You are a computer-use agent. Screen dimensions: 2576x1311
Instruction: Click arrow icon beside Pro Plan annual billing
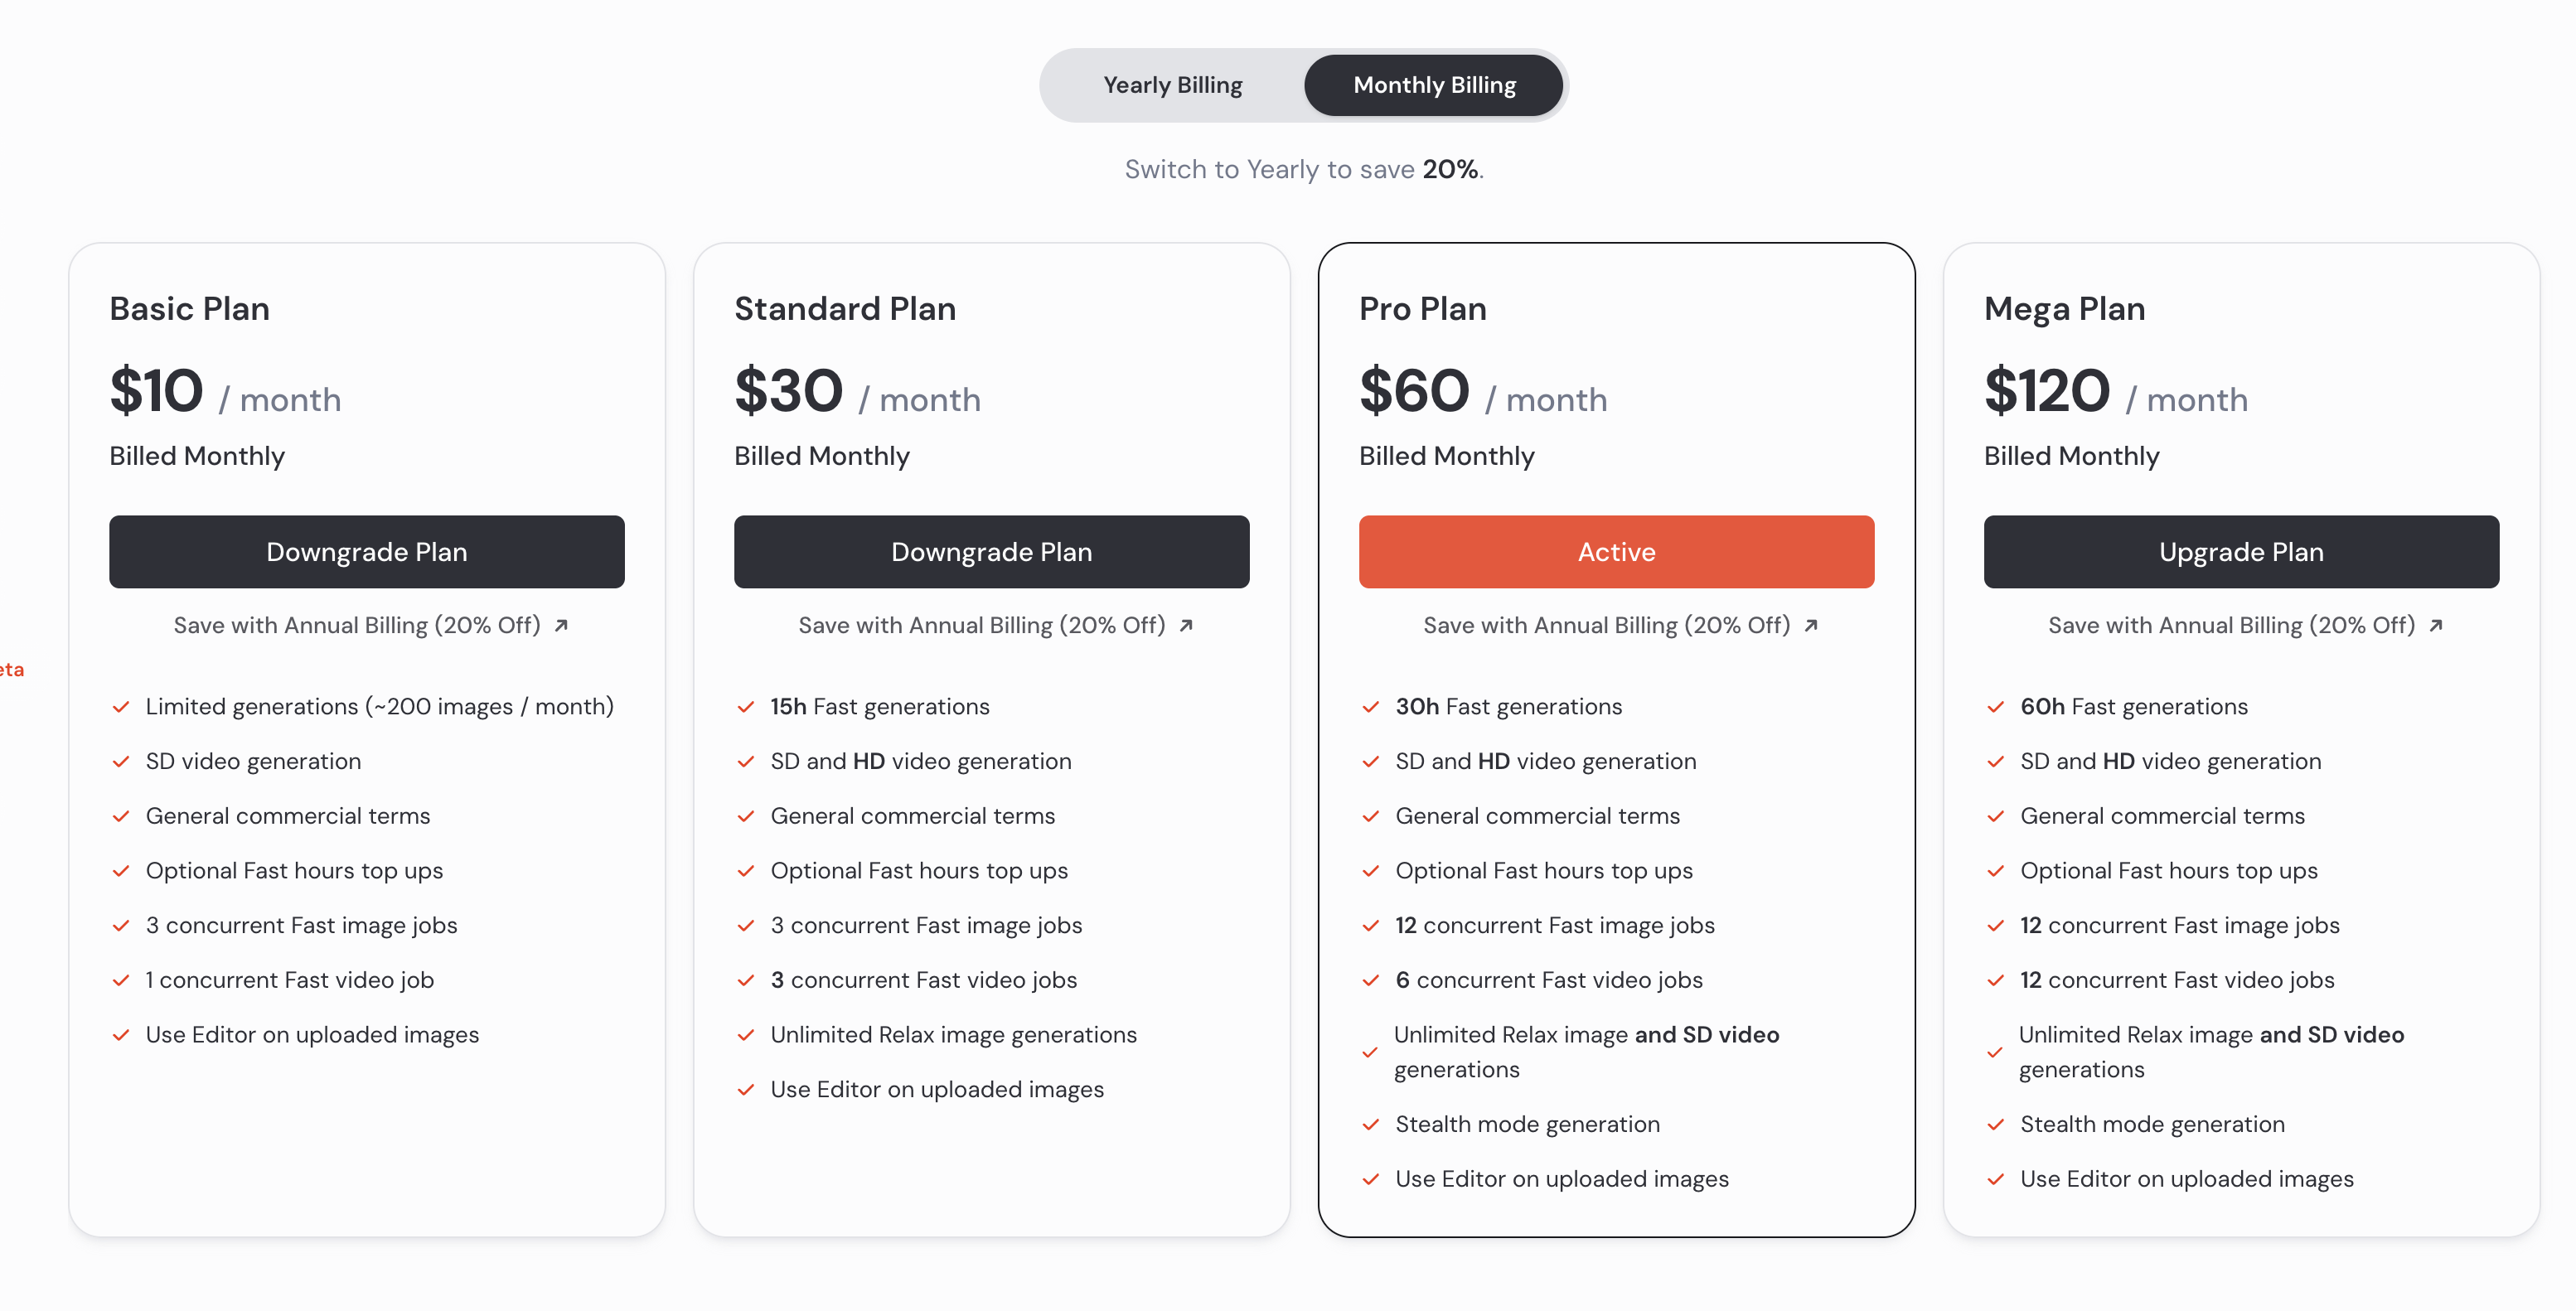click(x=1811, y=625)
